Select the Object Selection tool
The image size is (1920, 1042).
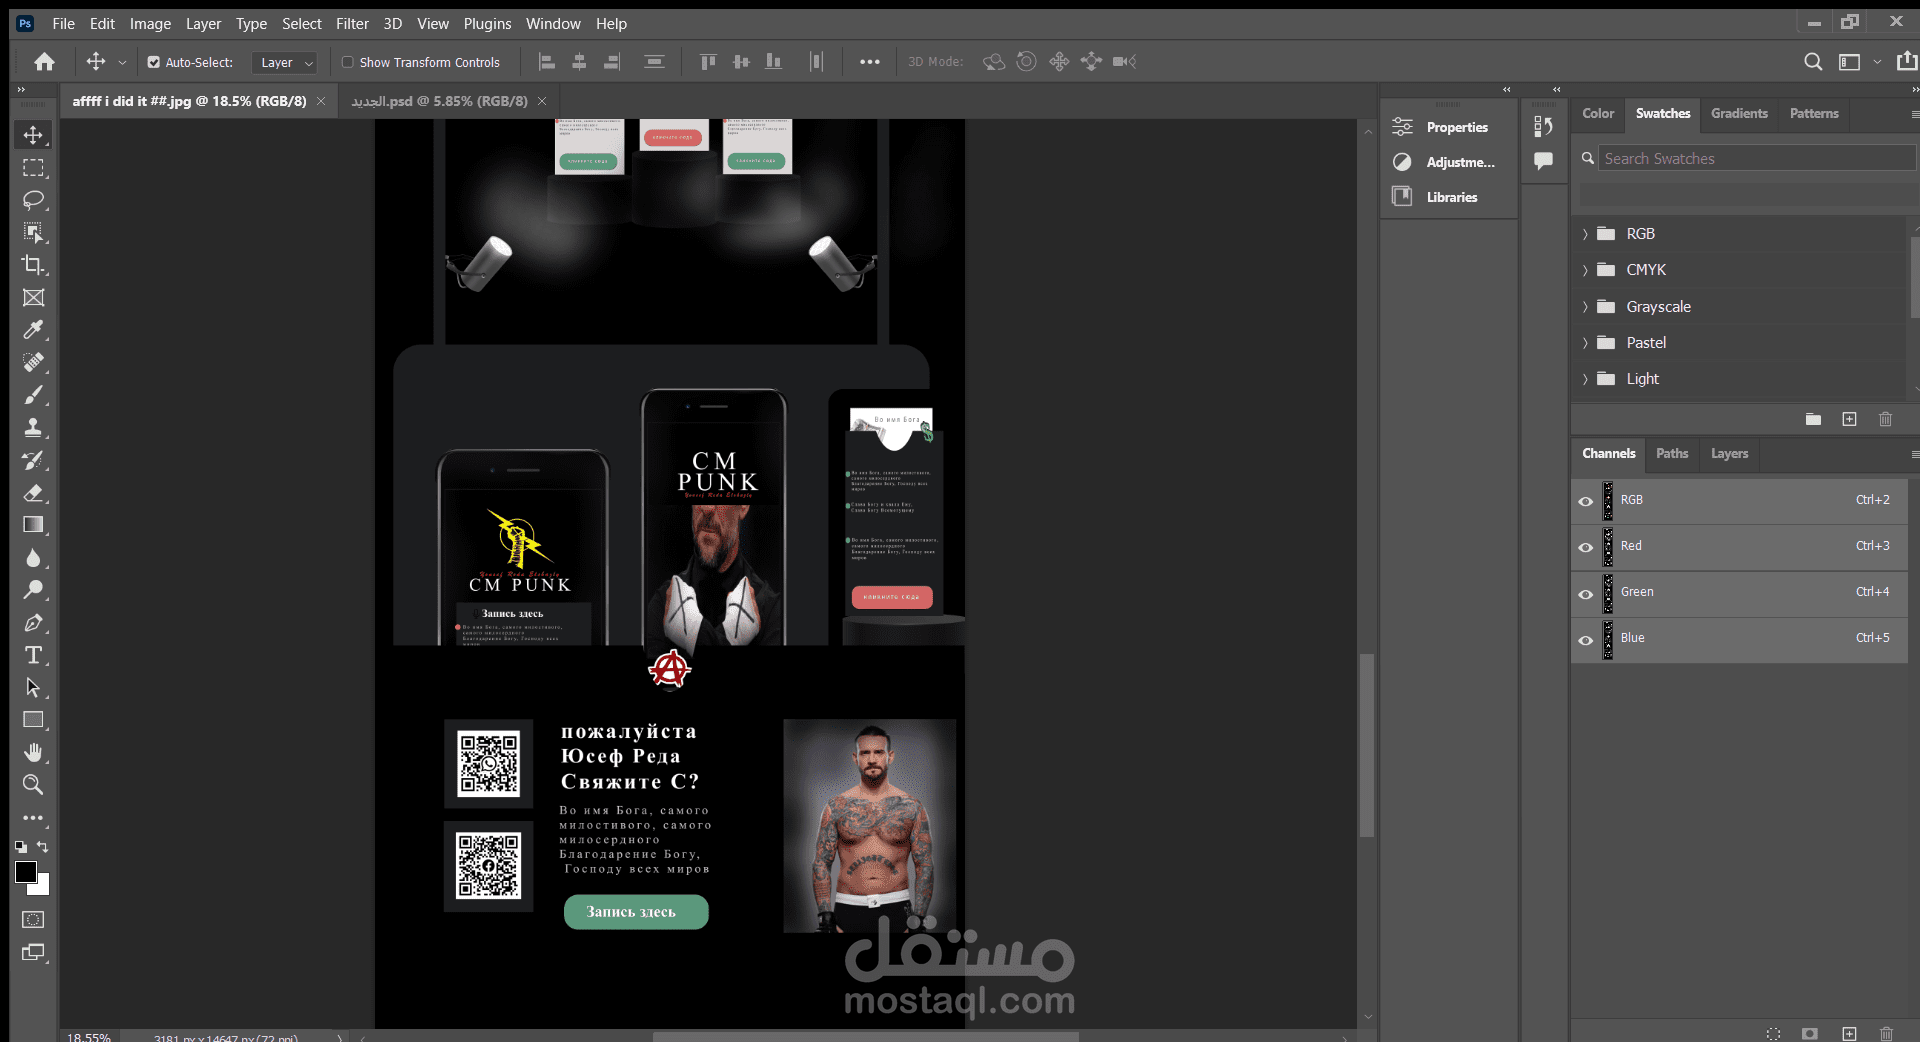(33, 233)
